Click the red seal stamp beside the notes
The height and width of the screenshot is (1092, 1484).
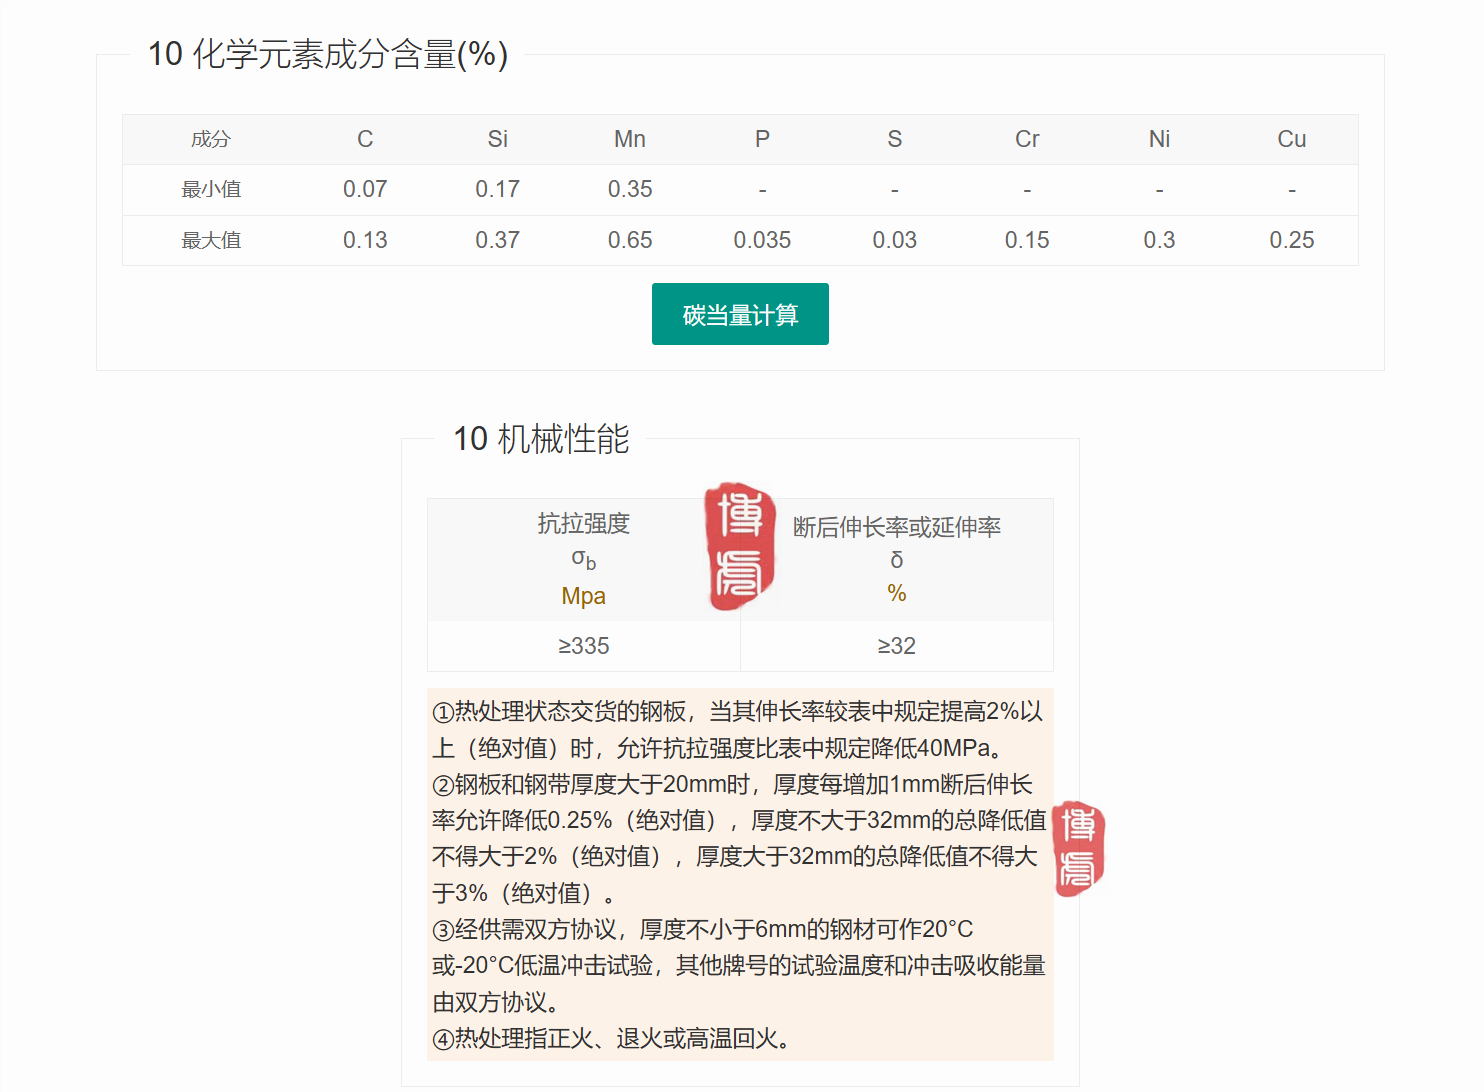coord(1079,848)
